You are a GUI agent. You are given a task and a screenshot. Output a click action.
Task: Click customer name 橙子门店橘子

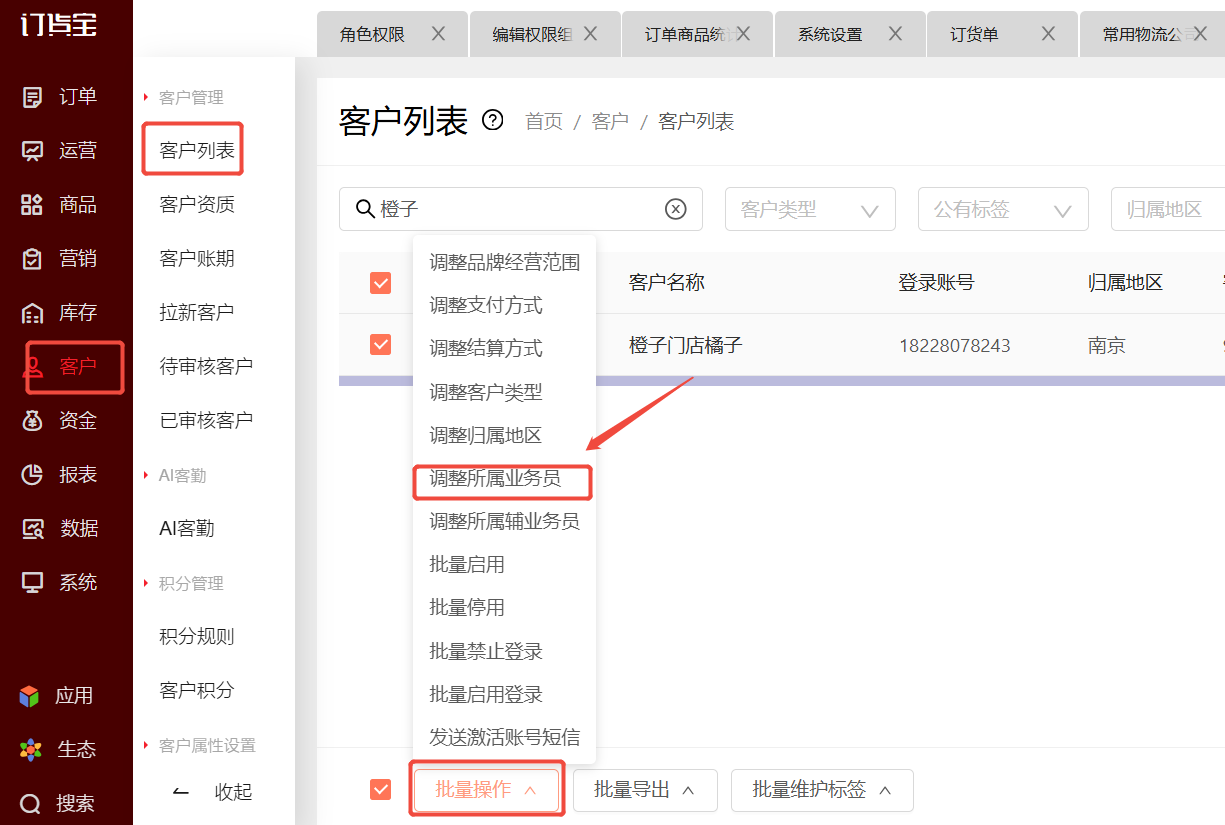click(686, 345)
